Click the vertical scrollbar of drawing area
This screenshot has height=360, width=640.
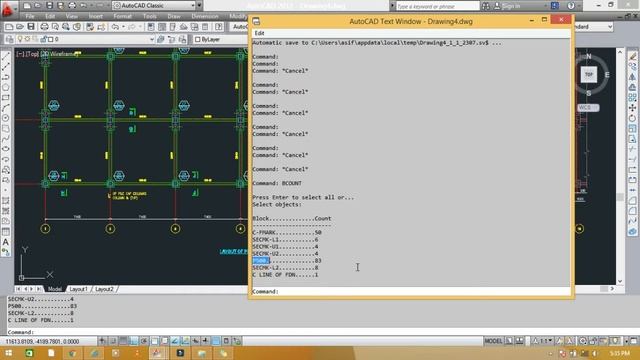coord(620,166)
